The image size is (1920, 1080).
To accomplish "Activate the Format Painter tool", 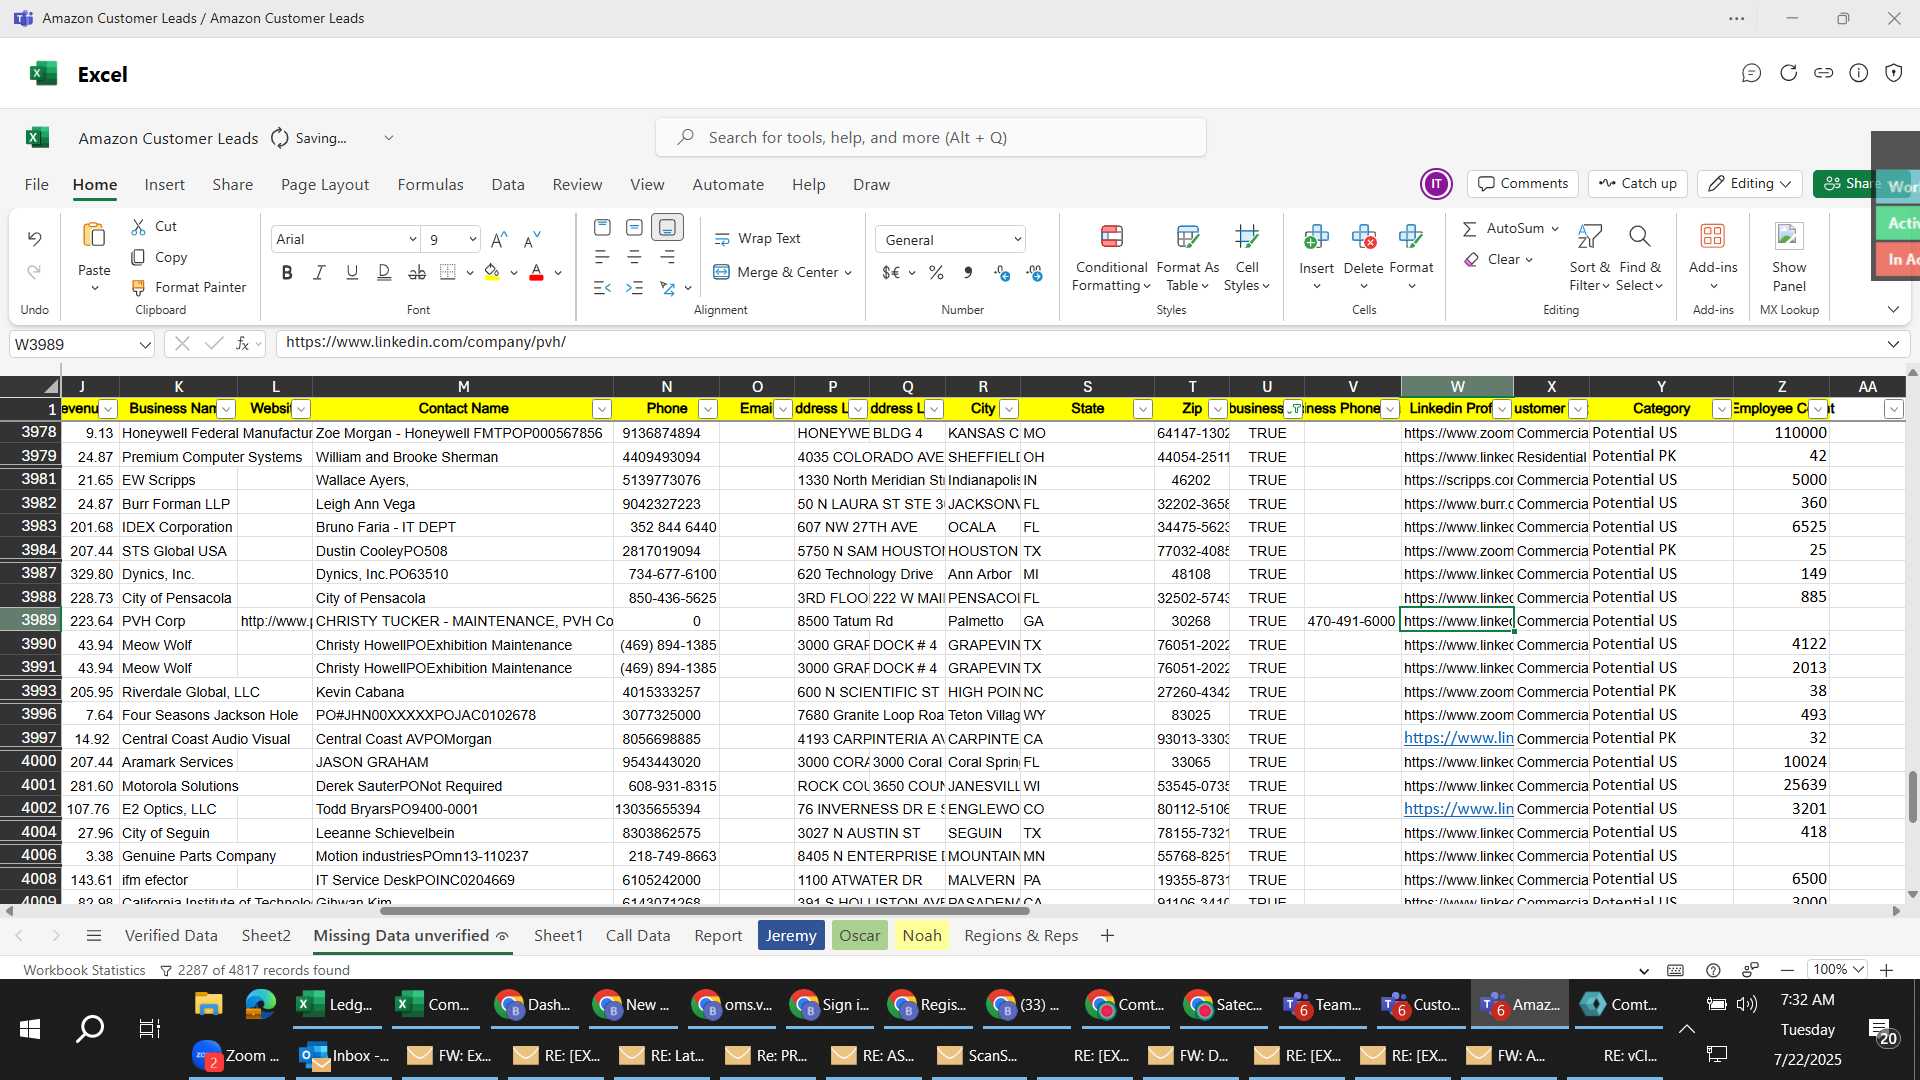I will coord(189,288).
